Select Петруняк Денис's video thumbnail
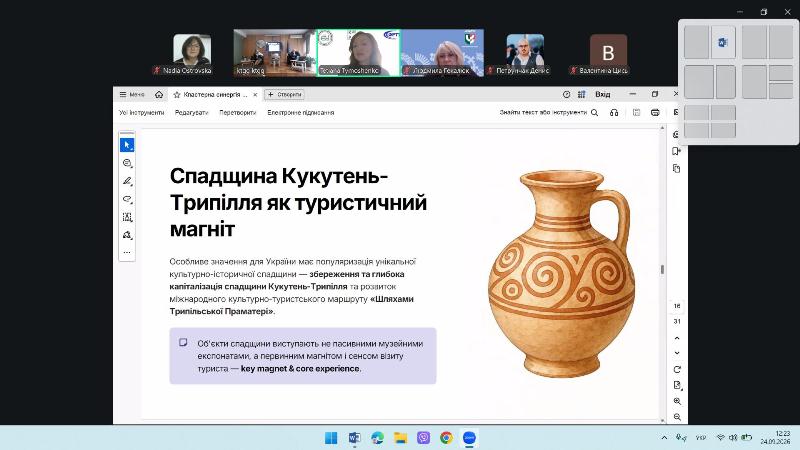The height and width of the screenshot is (450, 800). coord(525,54)
